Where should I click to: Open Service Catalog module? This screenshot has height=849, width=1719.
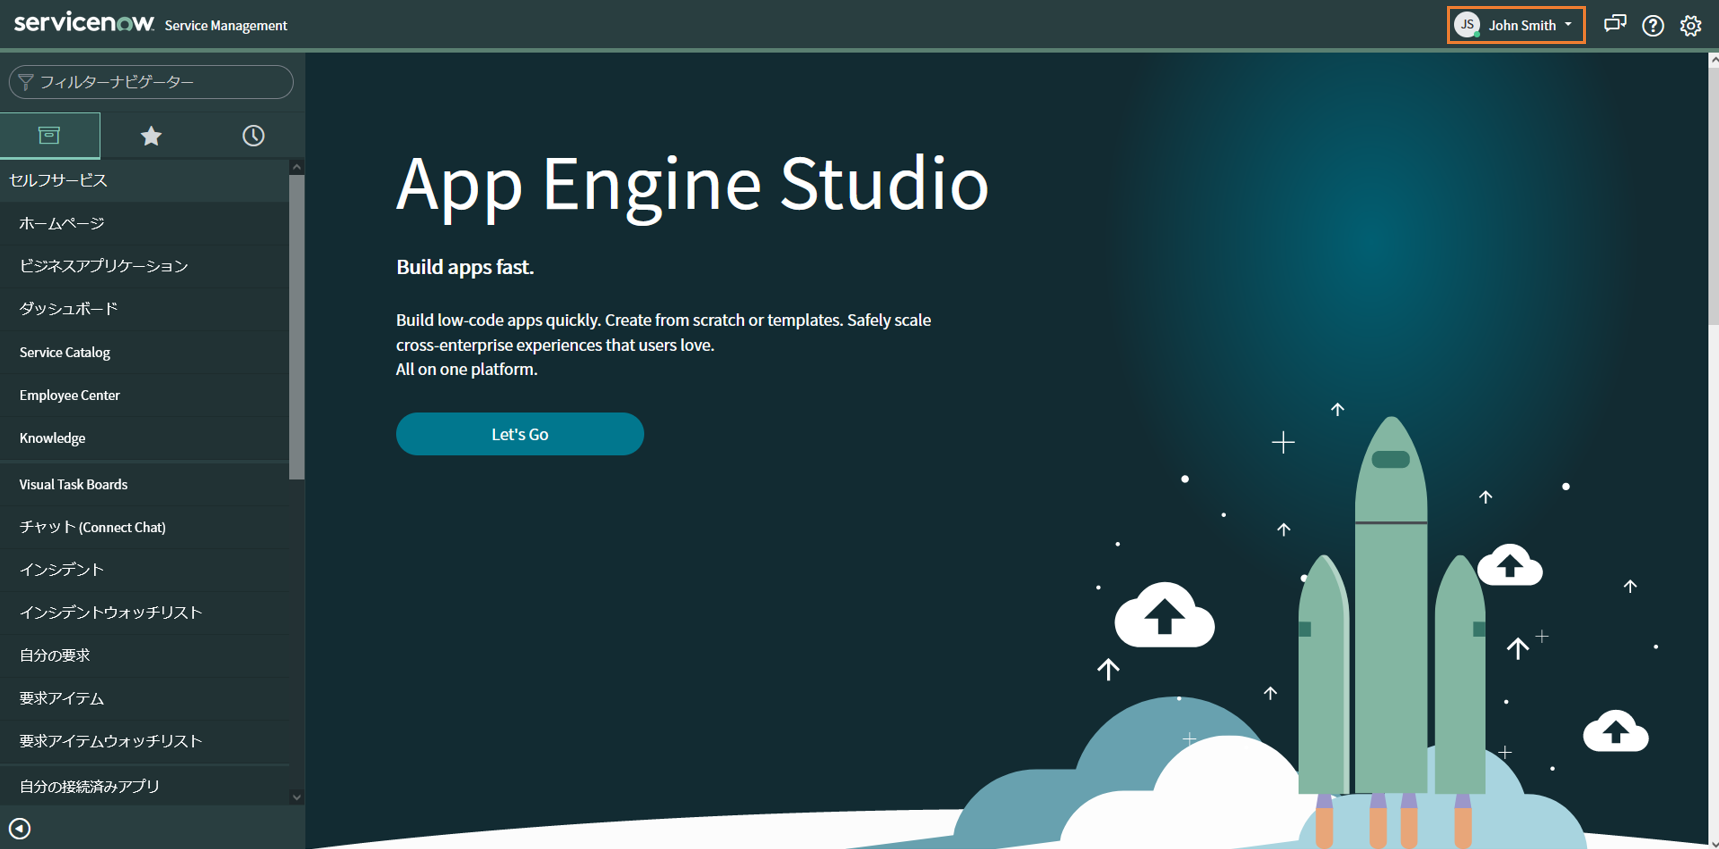click(145, 352)
